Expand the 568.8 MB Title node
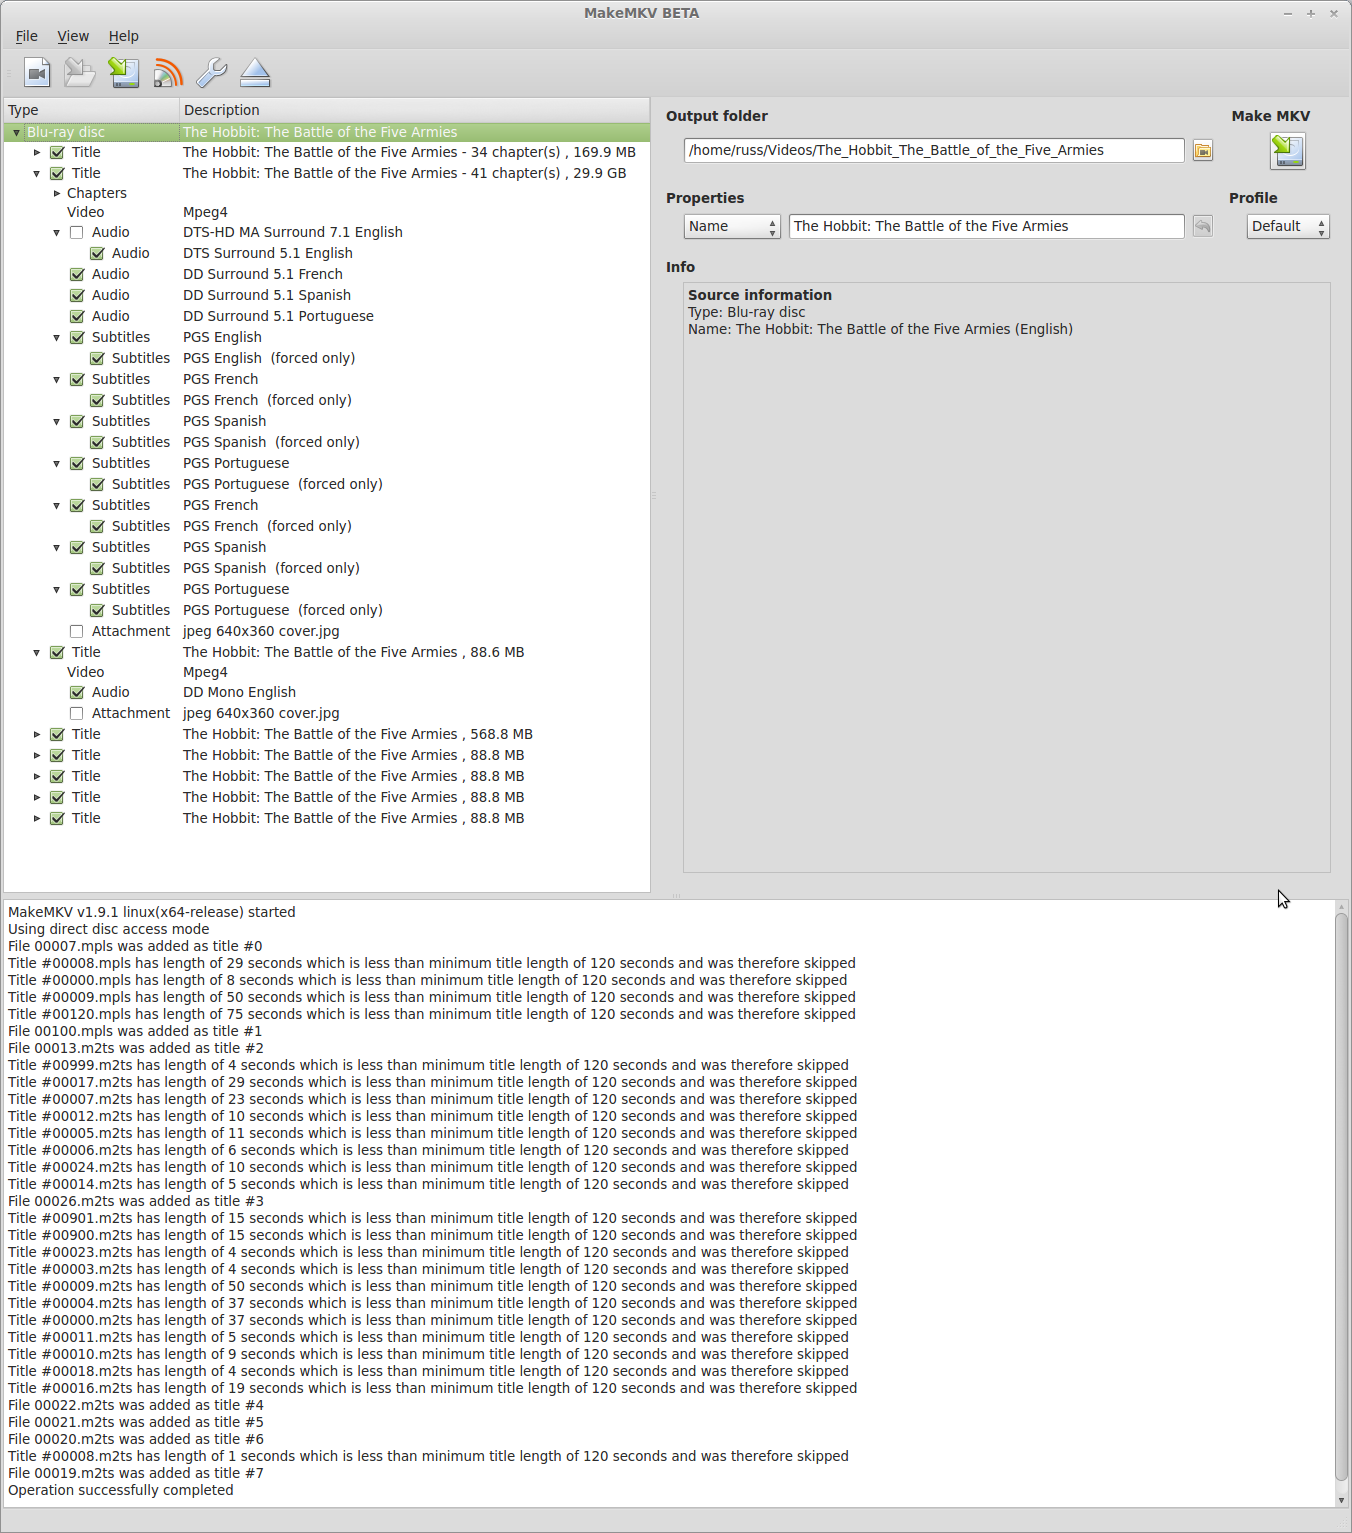Image resolution: width=1352 pixels, height=1533 pixels. (x=37, y=735)
